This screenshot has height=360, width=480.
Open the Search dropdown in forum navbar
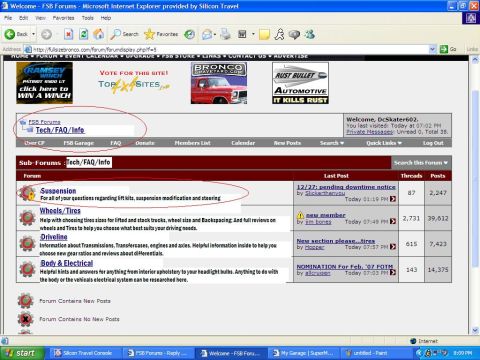tap(332, 143)
